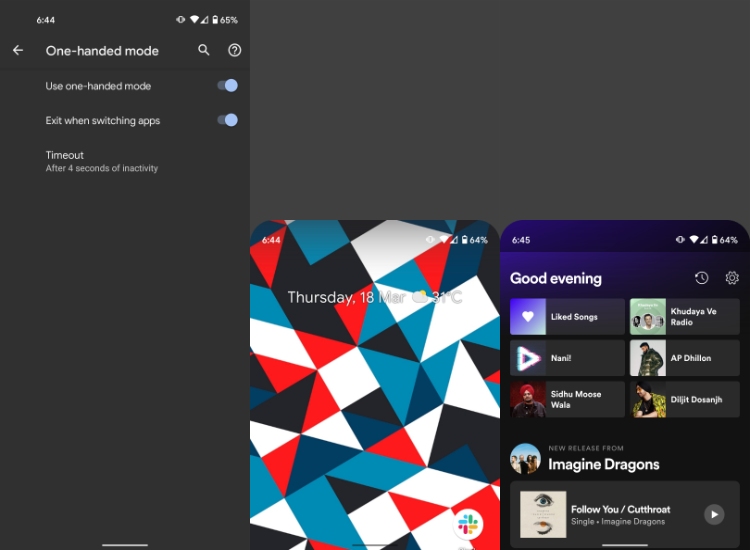
Task: Open the help question mark icon
Action: coord(235,50)
